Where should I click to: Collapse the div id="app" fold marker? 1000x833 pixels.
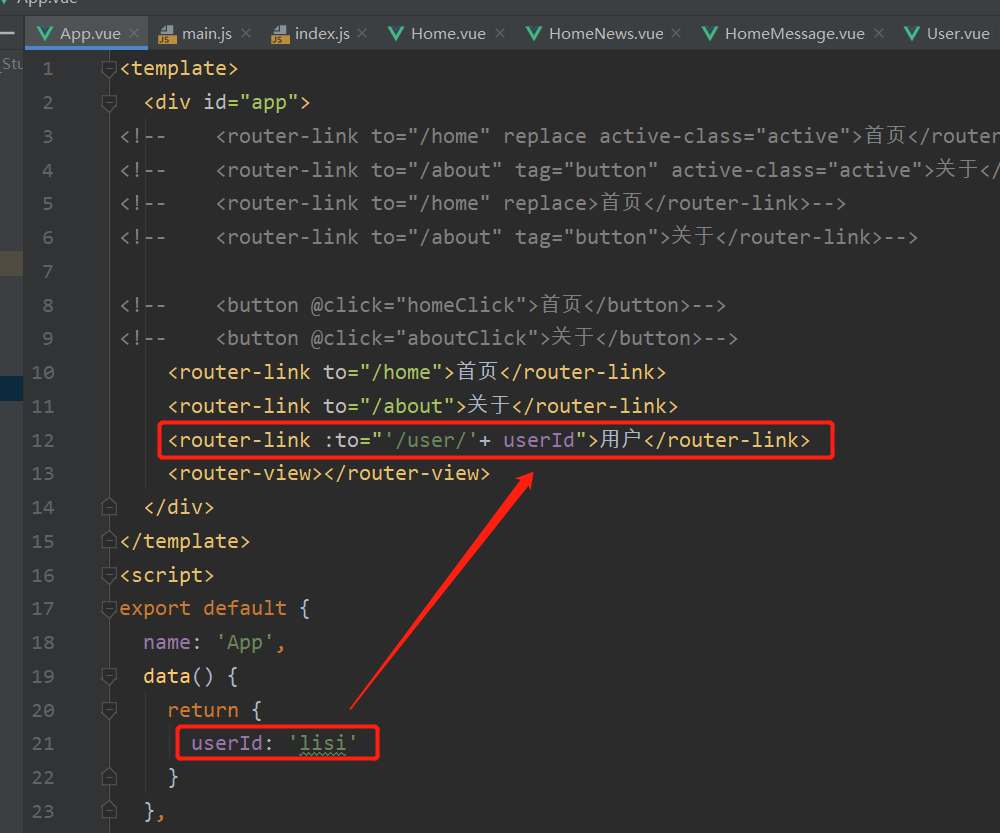pyautogui.click(x=109, y=102)
